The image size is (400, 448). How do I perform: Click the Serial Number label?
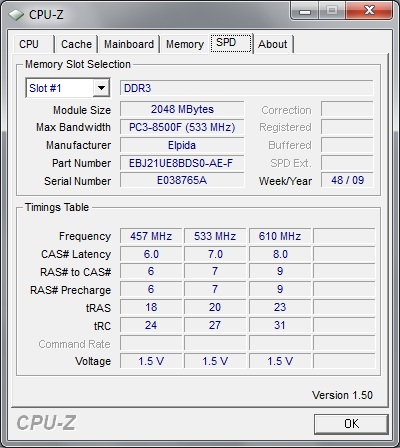[x=78, y=181]
